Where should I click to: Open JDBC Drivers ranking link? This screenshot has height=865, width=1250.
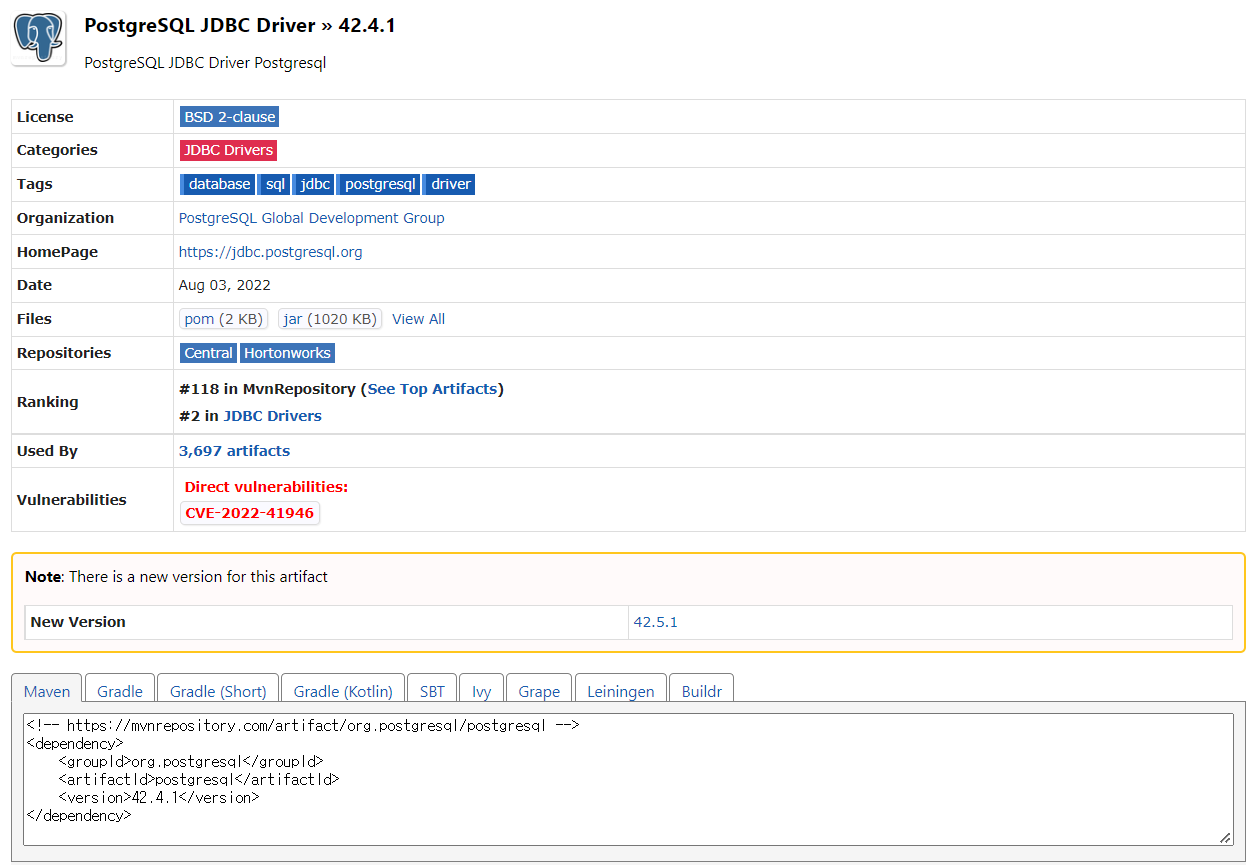coord(272,416)
